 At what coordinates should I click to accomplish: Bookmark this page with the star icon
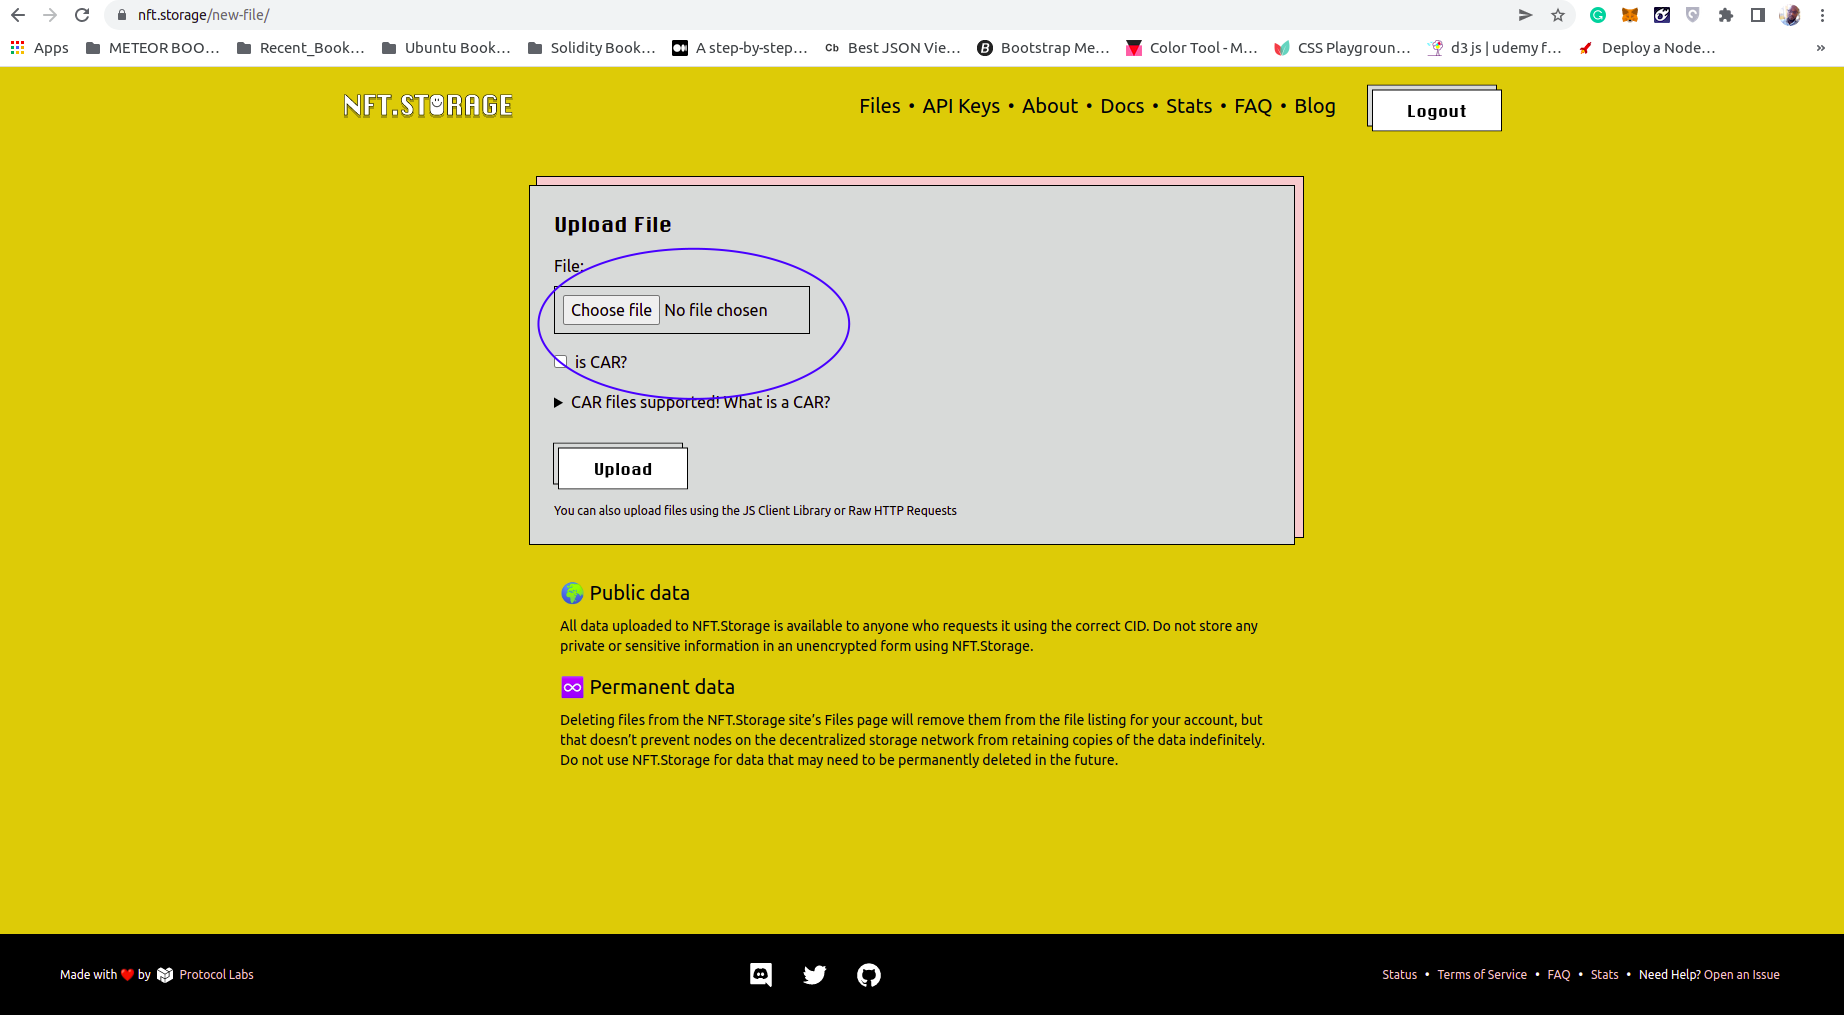(1557, 15)
